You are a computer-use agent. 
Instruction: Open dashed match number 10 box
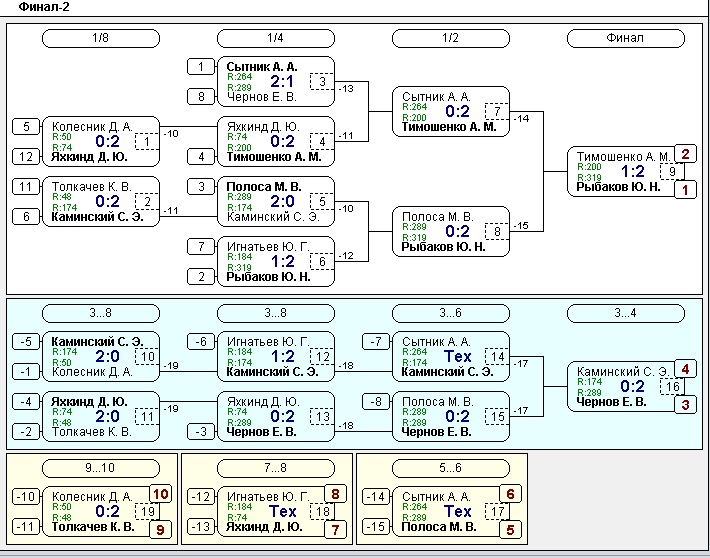tap(147, 357)
